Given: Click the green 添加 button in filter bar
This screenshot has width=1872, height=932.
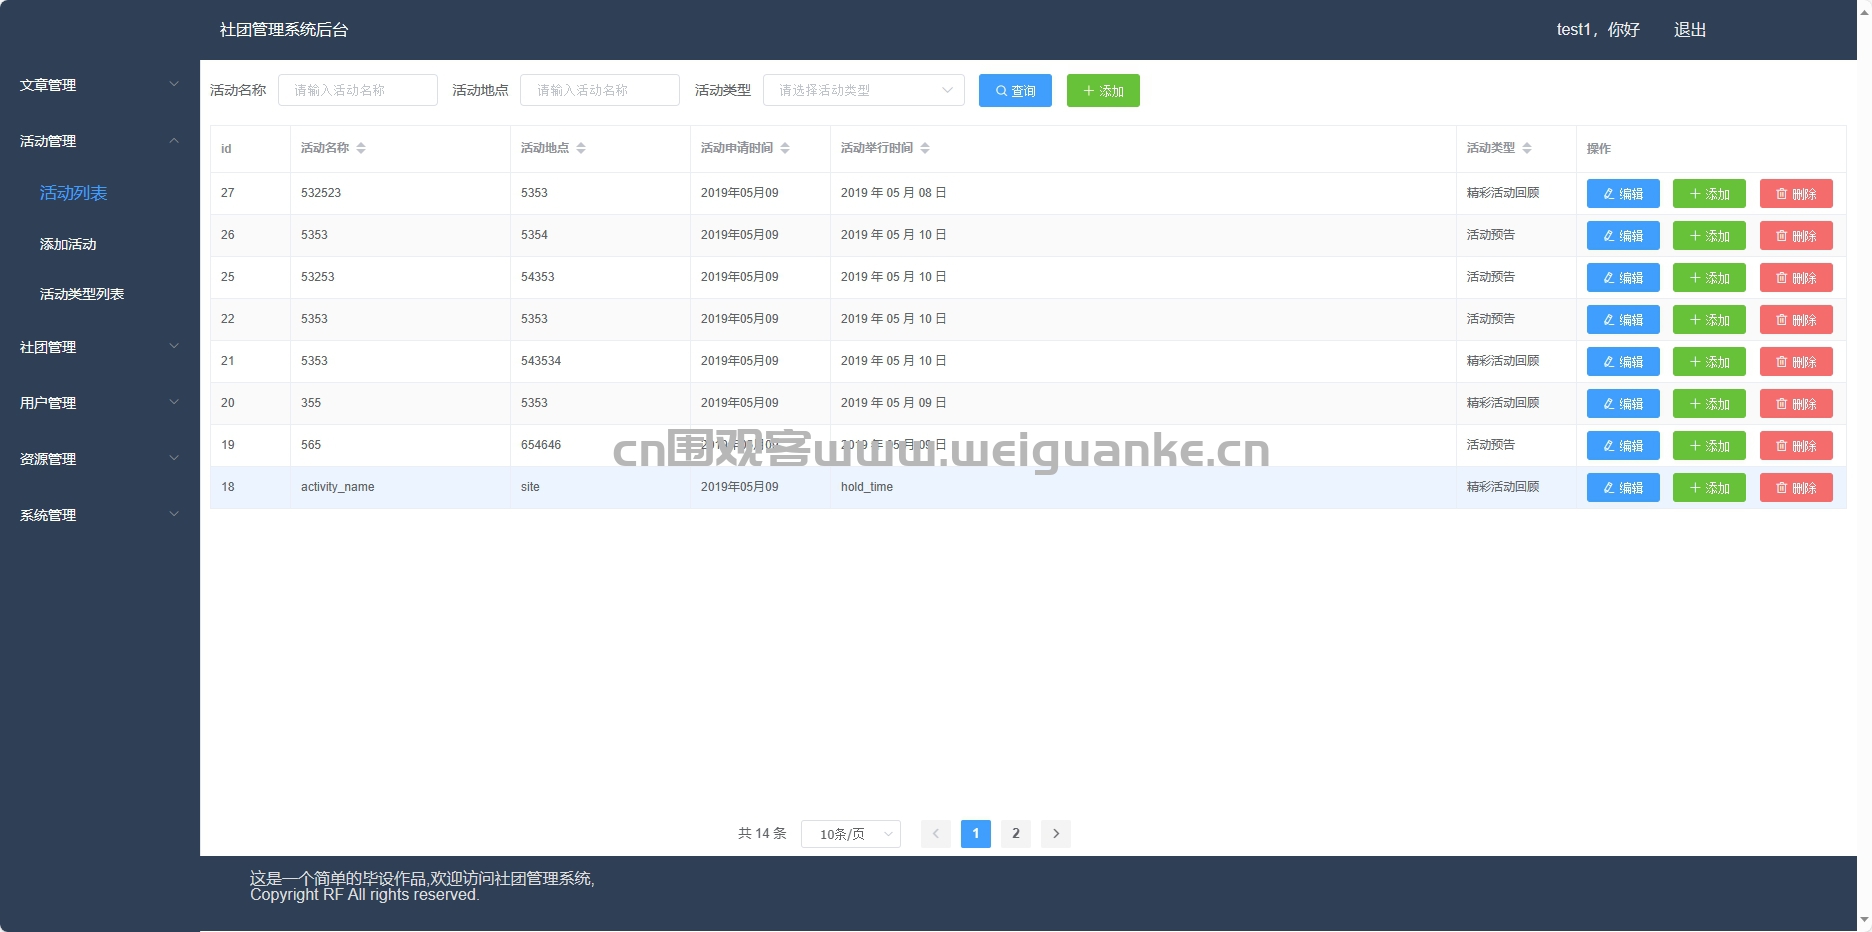Looking at the screenshot, I should tap(1103, 91).
